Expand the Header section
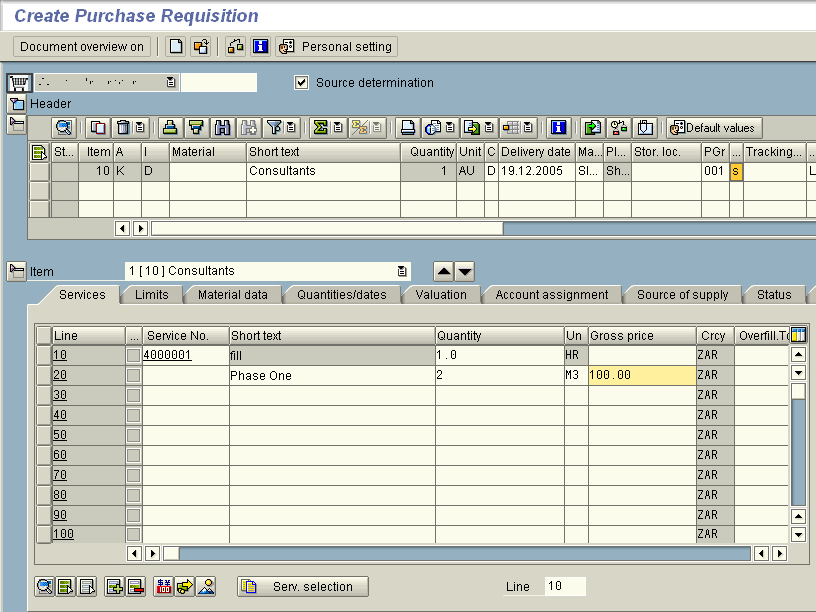 point(18,103)
